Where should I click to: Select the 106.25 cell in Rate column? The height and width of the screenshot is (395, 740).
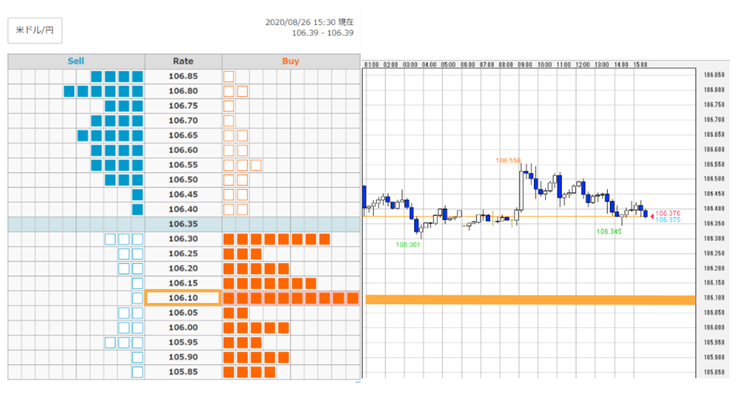tap(183, 254)
